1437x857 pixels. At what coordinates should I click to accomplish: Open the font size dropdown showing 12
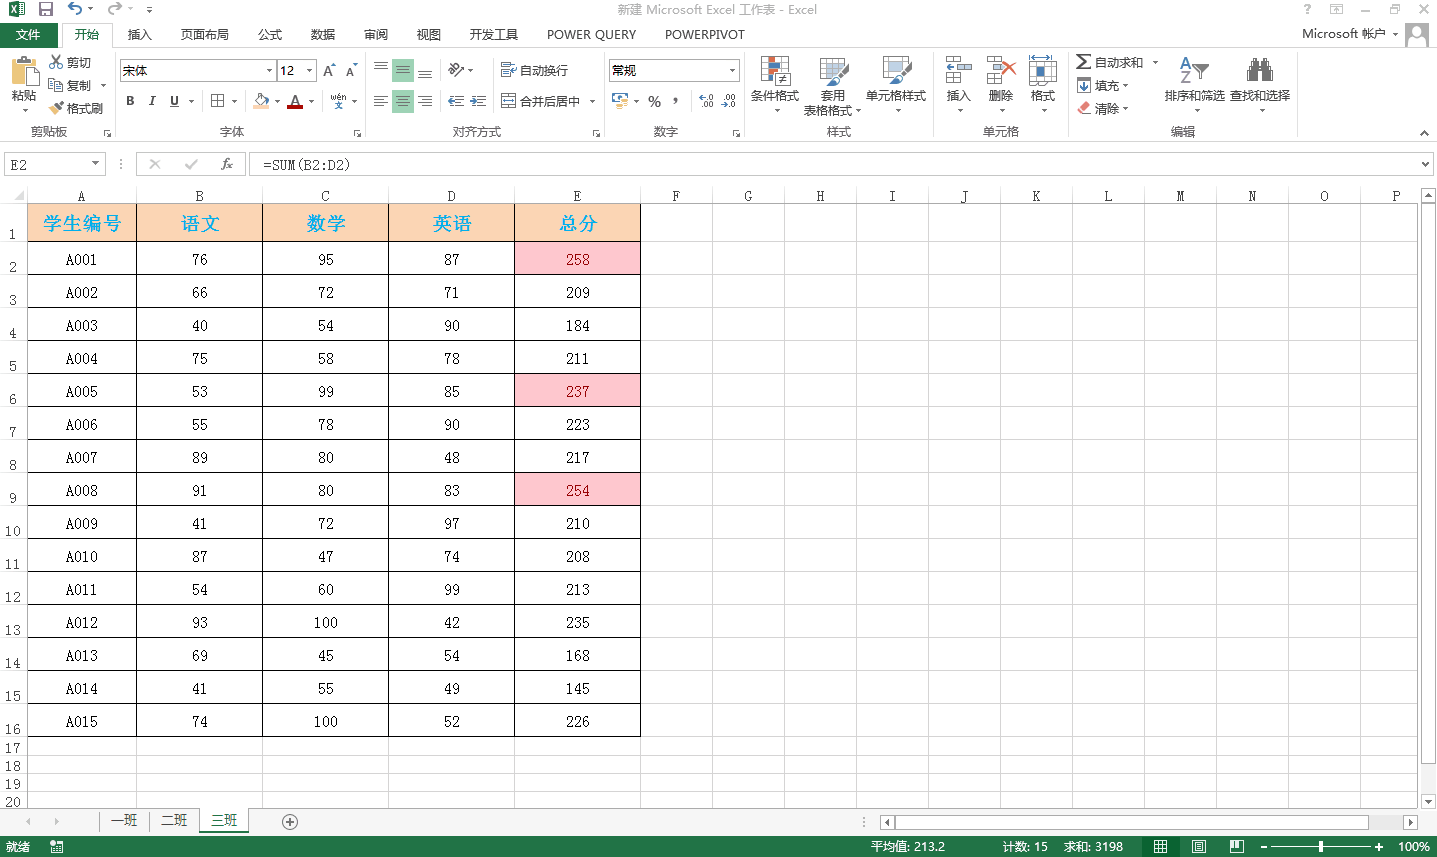click(310, 71)
